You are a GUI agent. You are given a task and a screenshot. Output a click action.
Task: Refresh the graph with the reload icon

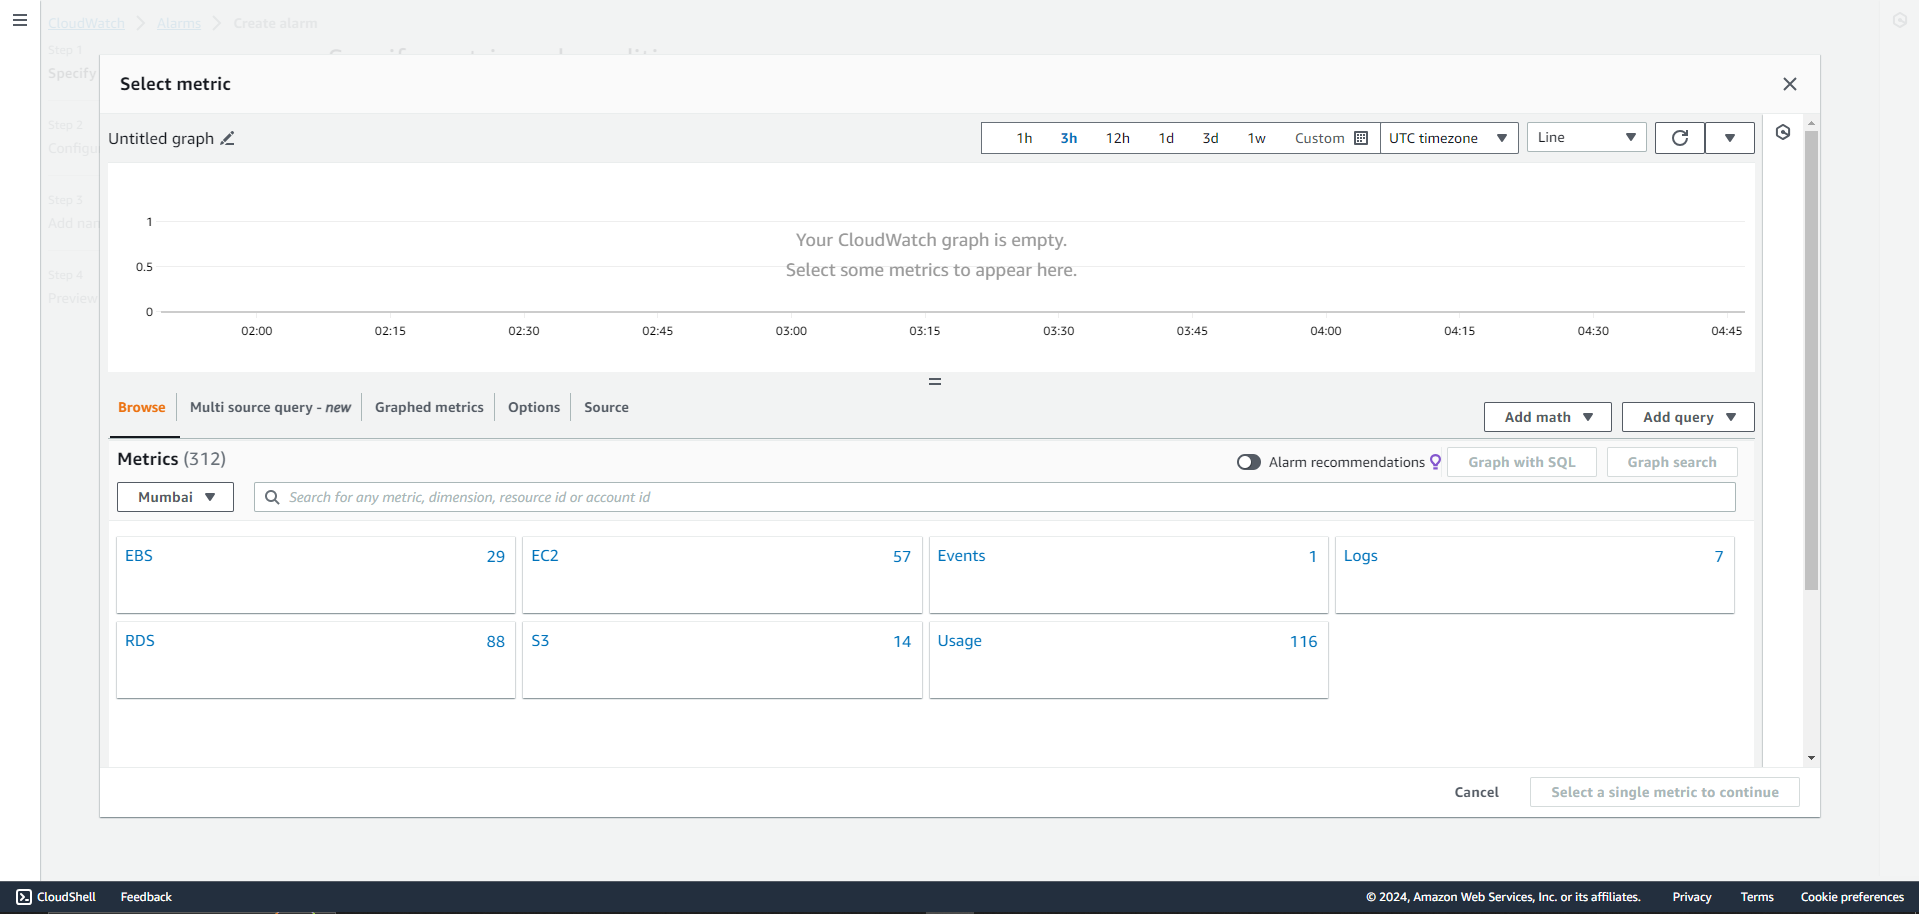(1680, 138)
